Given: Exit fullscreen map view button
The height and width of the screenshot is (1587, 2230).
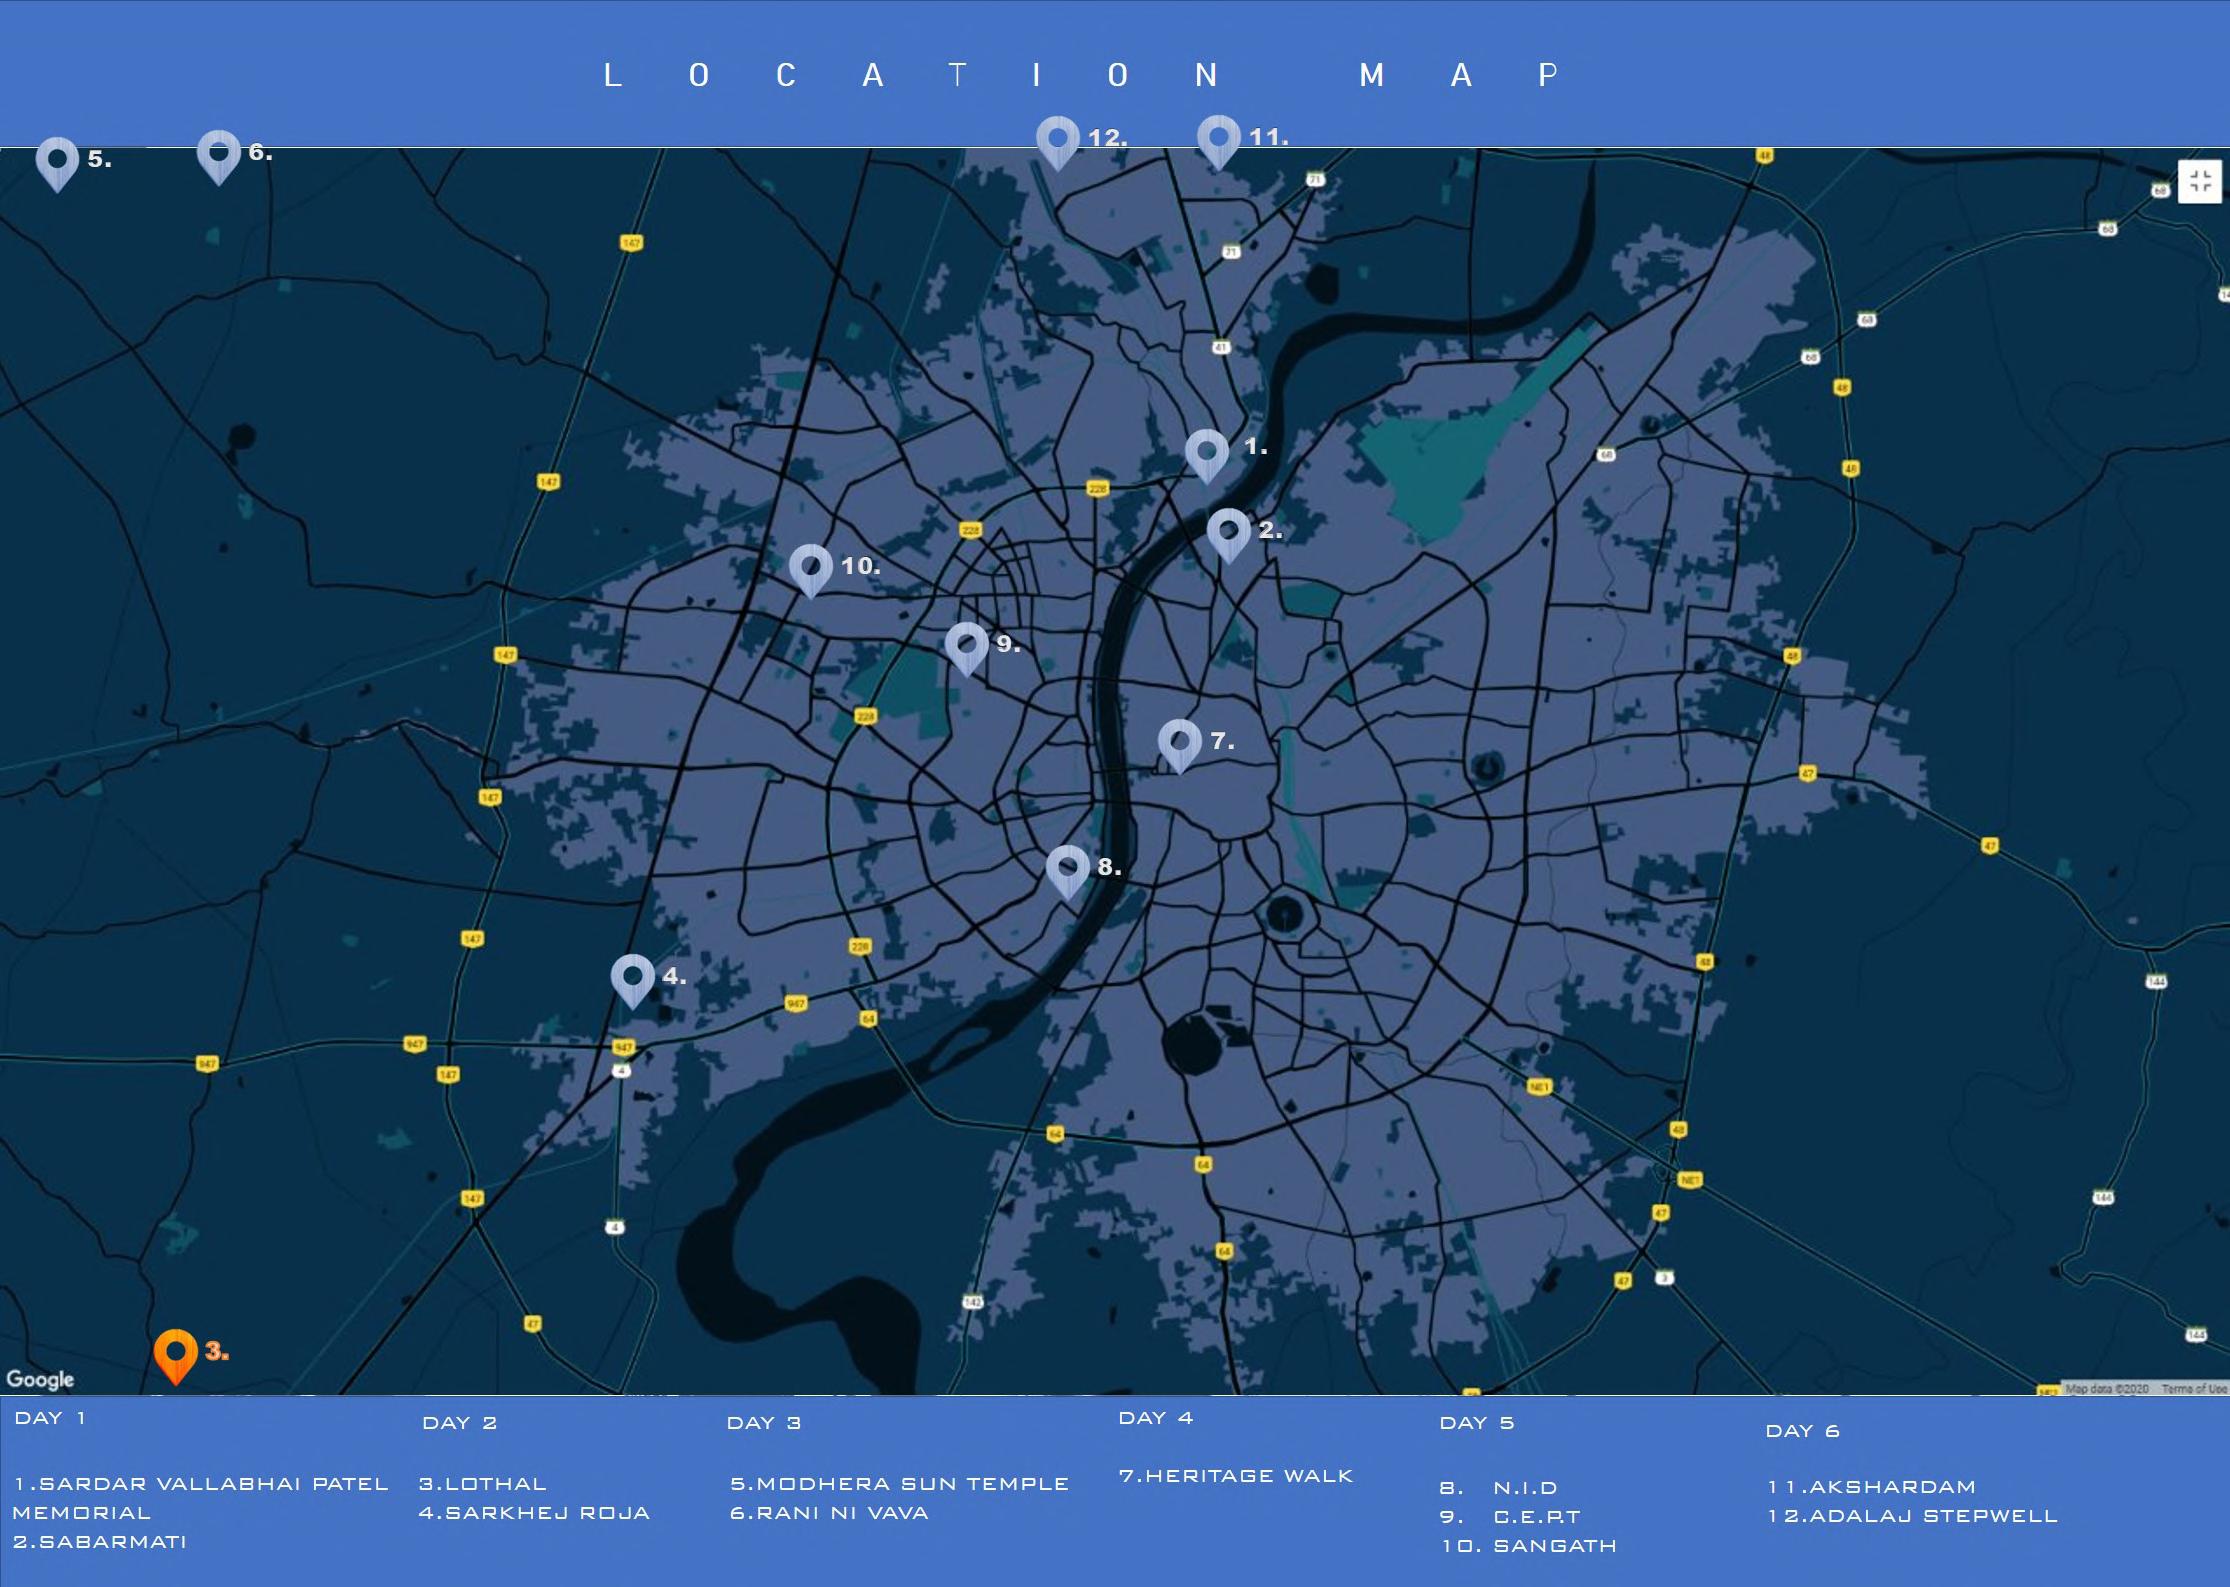Looking at the screenshot, I should click(x=2199, y=181).
